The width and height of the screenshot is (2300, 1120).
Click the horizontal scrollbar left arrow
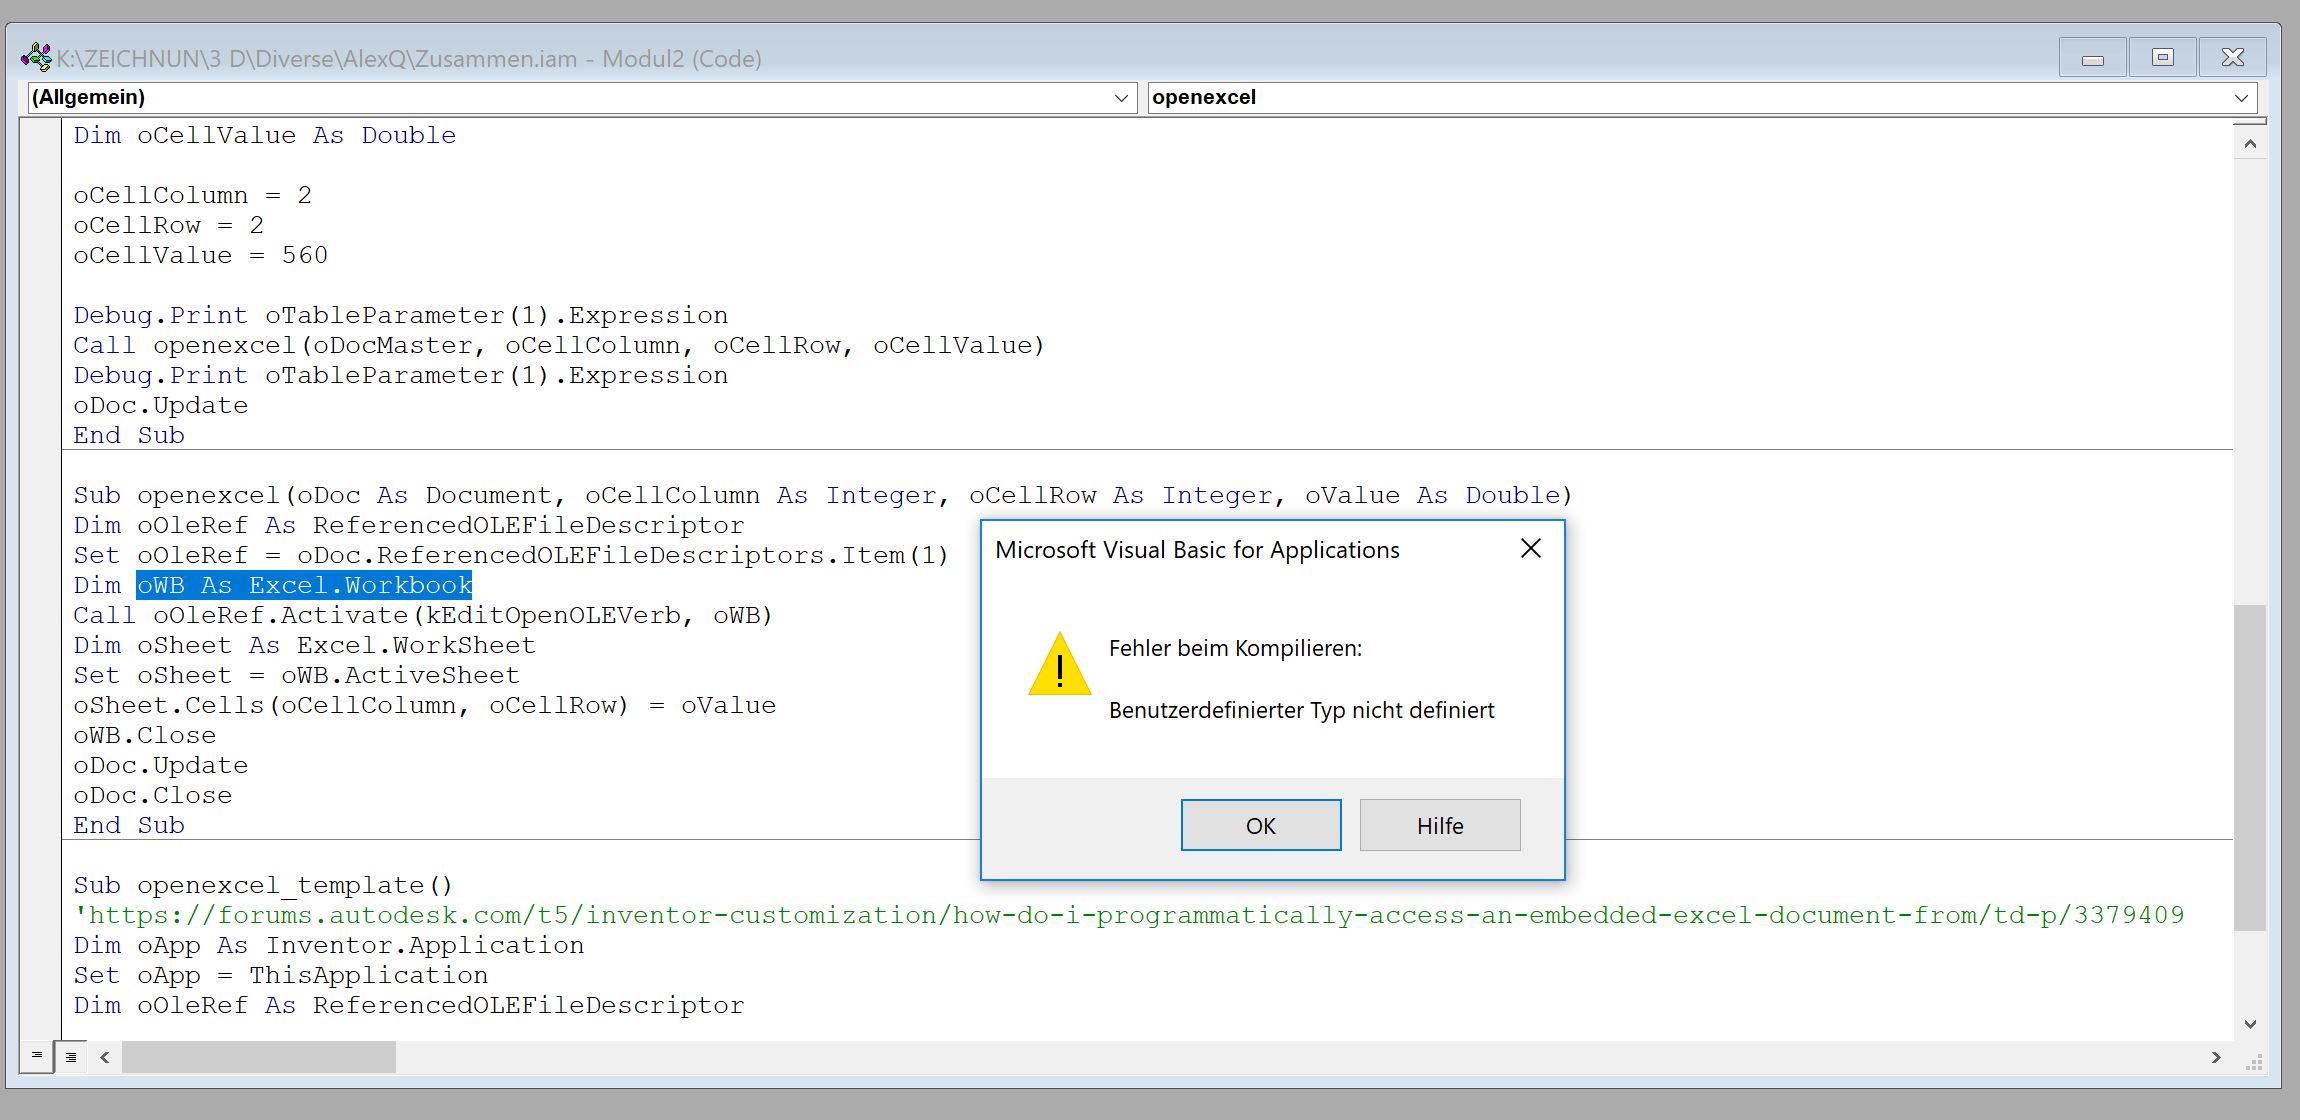[104, 1057]
